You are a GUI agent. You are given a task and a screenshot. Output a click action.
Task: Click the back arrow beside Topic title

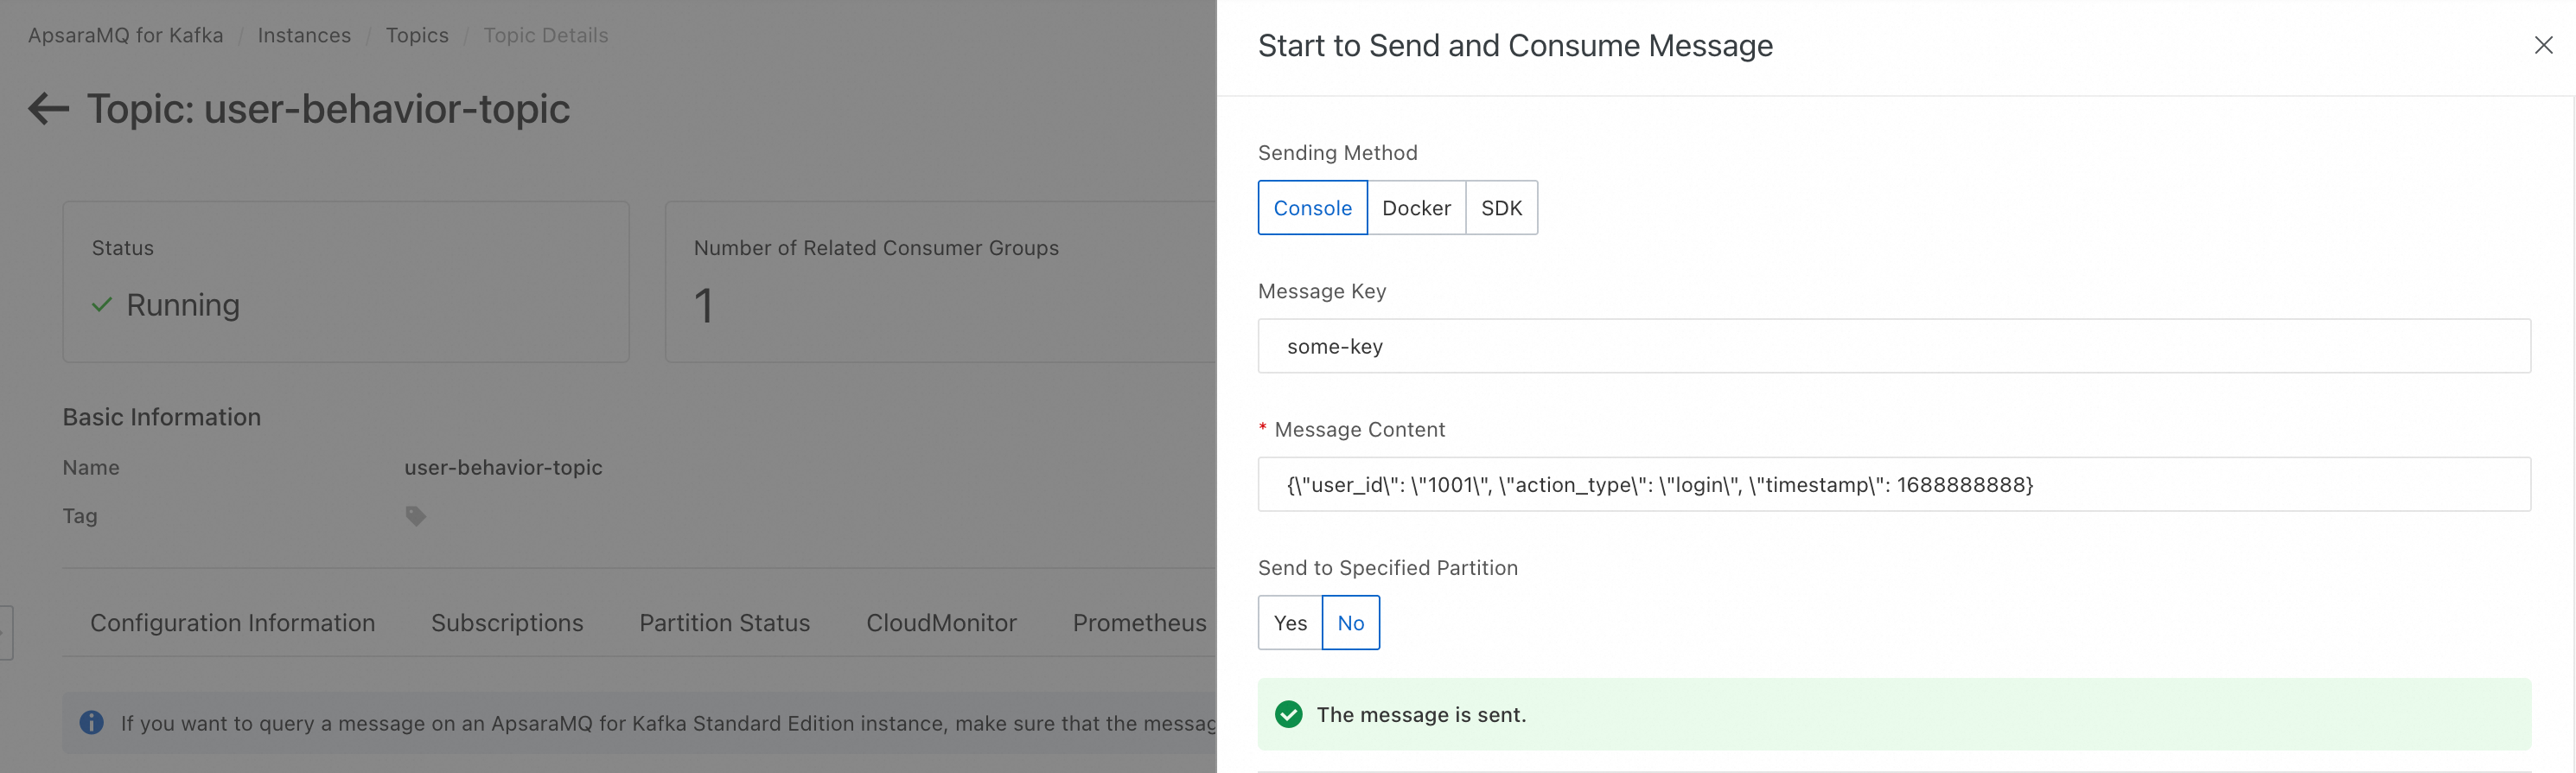tap(48, 109)
